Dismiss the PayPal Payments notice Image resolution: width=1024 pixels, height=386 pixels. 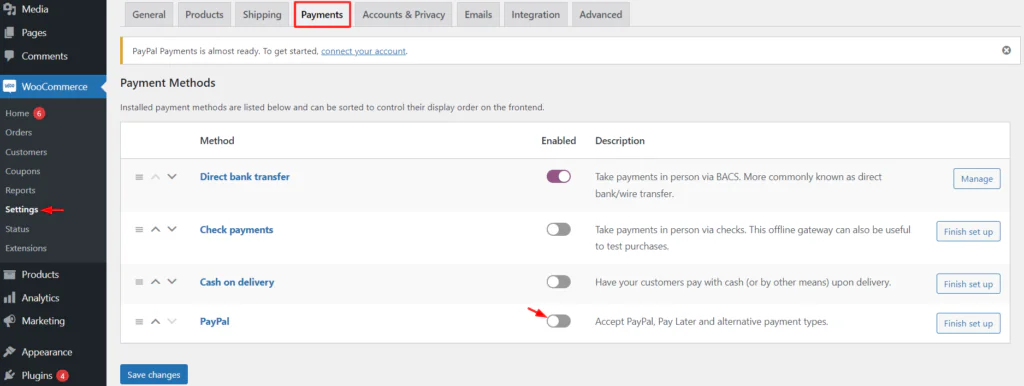click(x=1006, y=50)
